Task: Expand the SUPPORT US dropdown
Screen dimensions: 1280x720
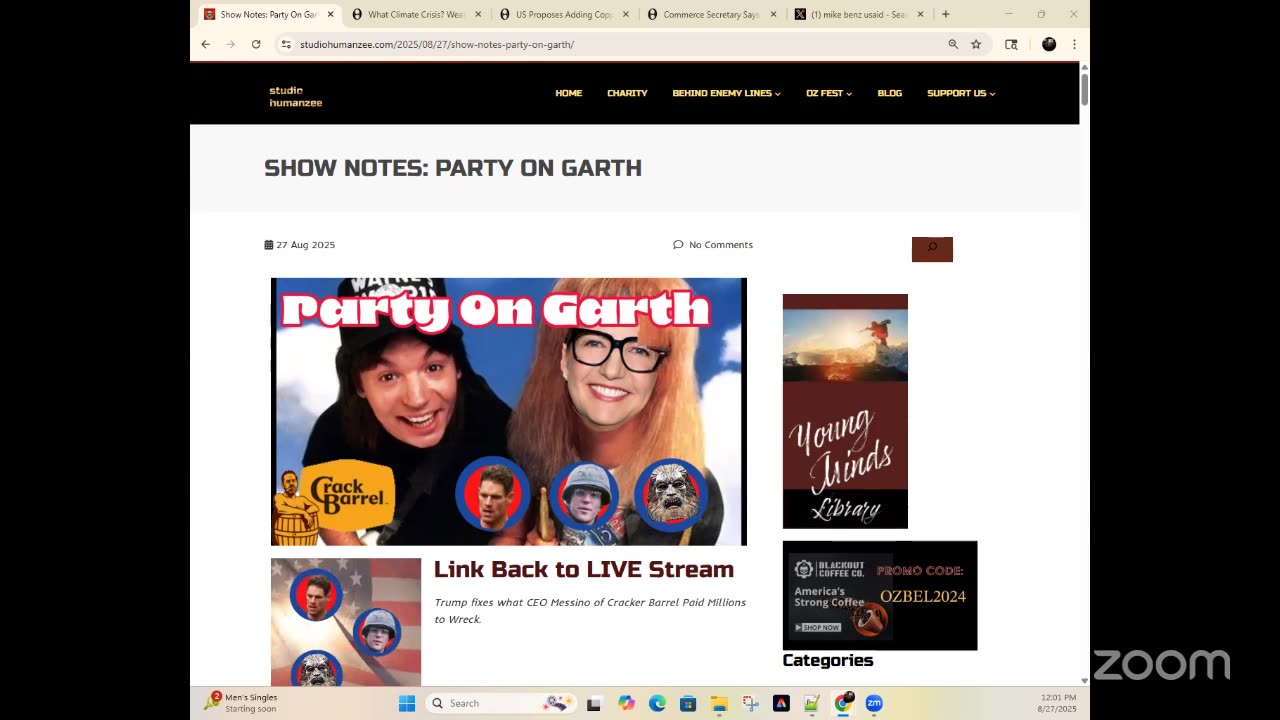Action: tap(961, 93)
